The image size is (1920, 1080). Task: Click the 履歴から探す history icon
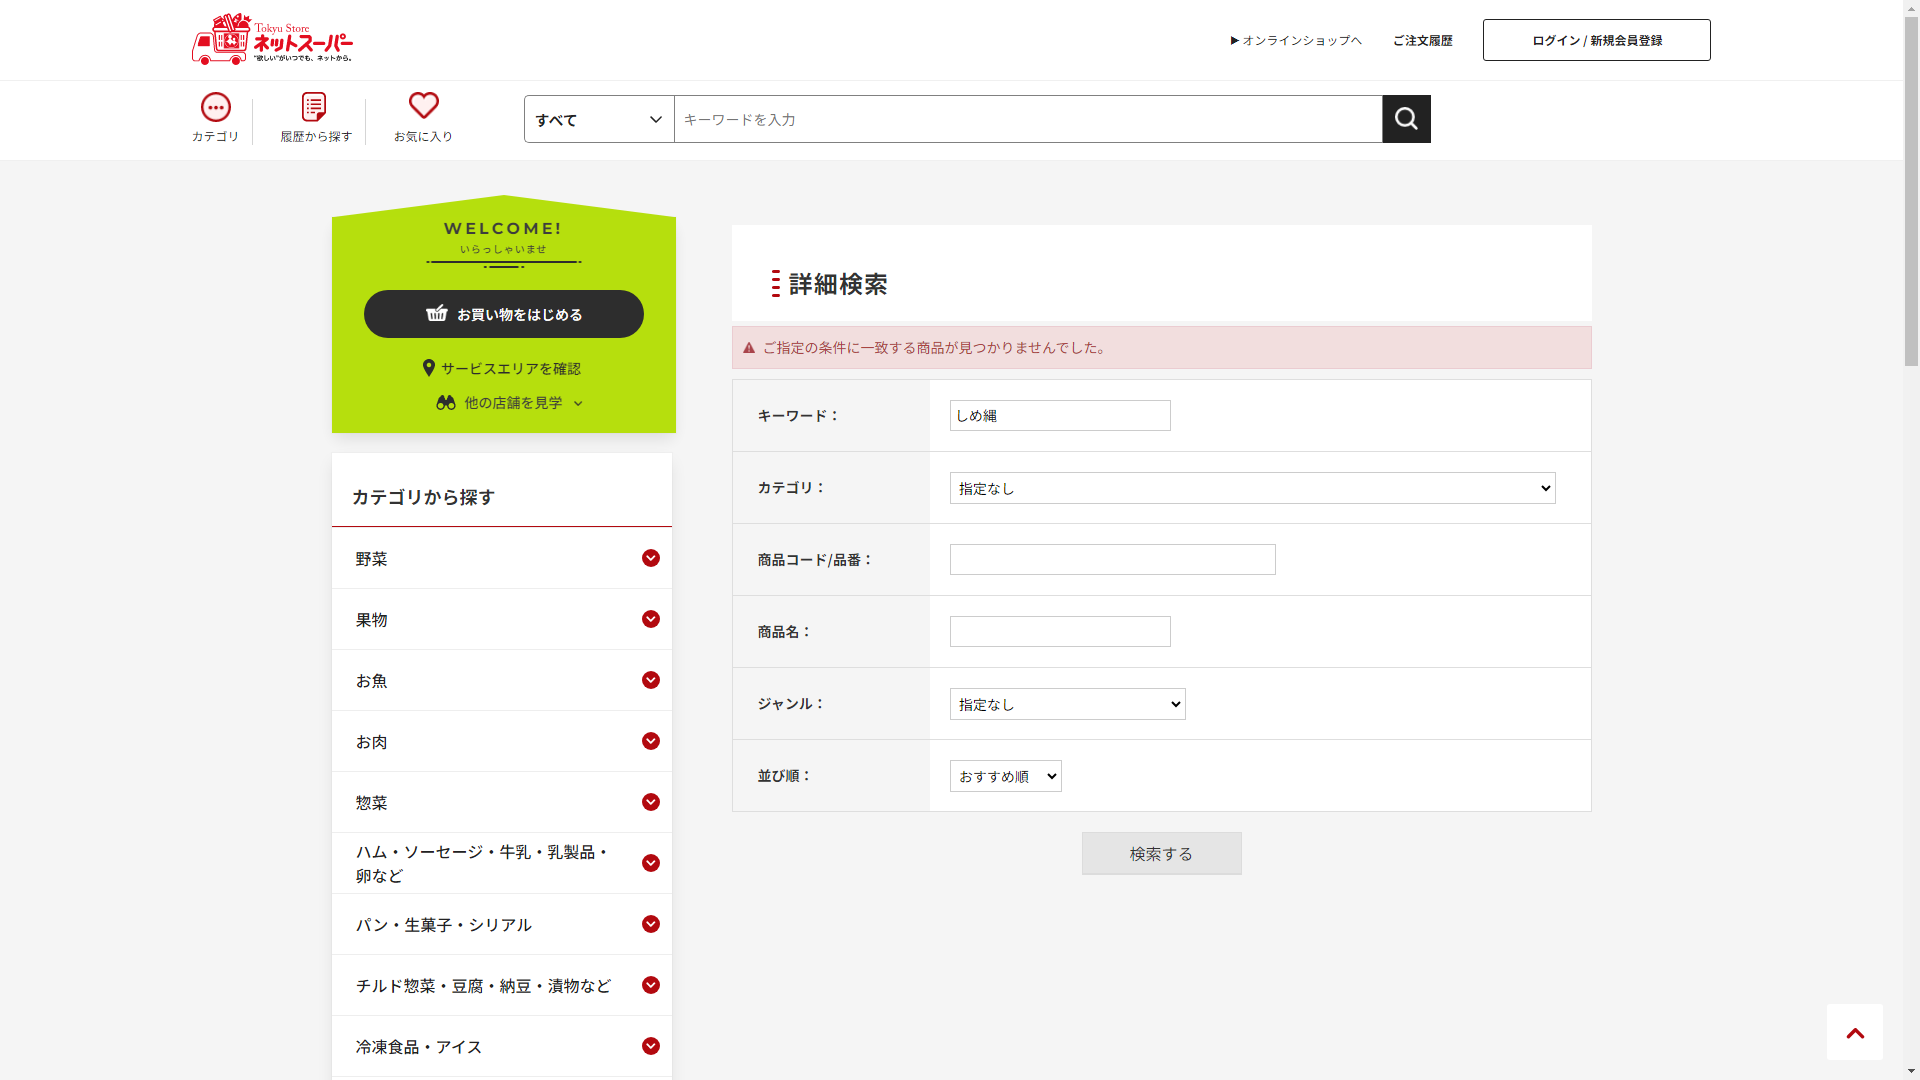pyautogui.click(x=314, y=108)
